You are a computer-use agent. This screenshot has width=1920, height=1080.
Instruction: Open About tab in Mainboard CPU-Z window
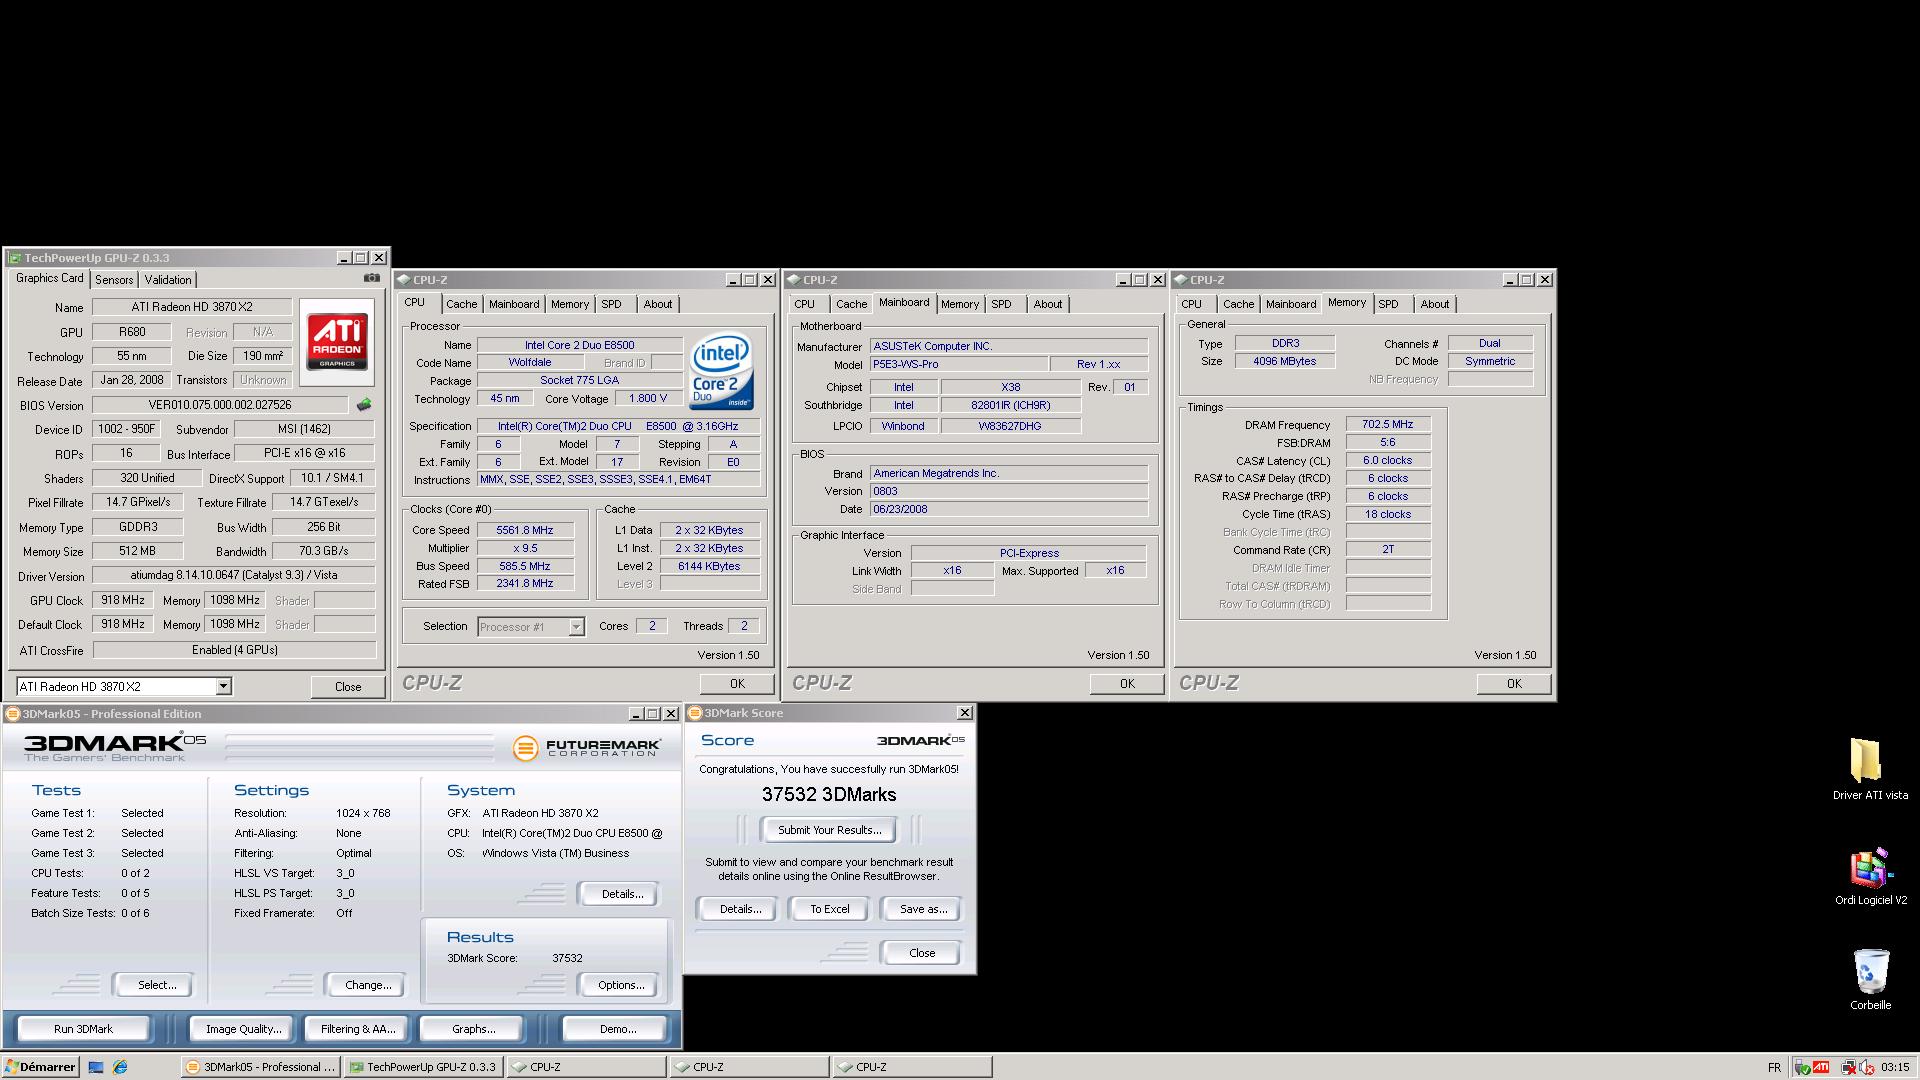pyautogui.click(x=1048, y=304)
